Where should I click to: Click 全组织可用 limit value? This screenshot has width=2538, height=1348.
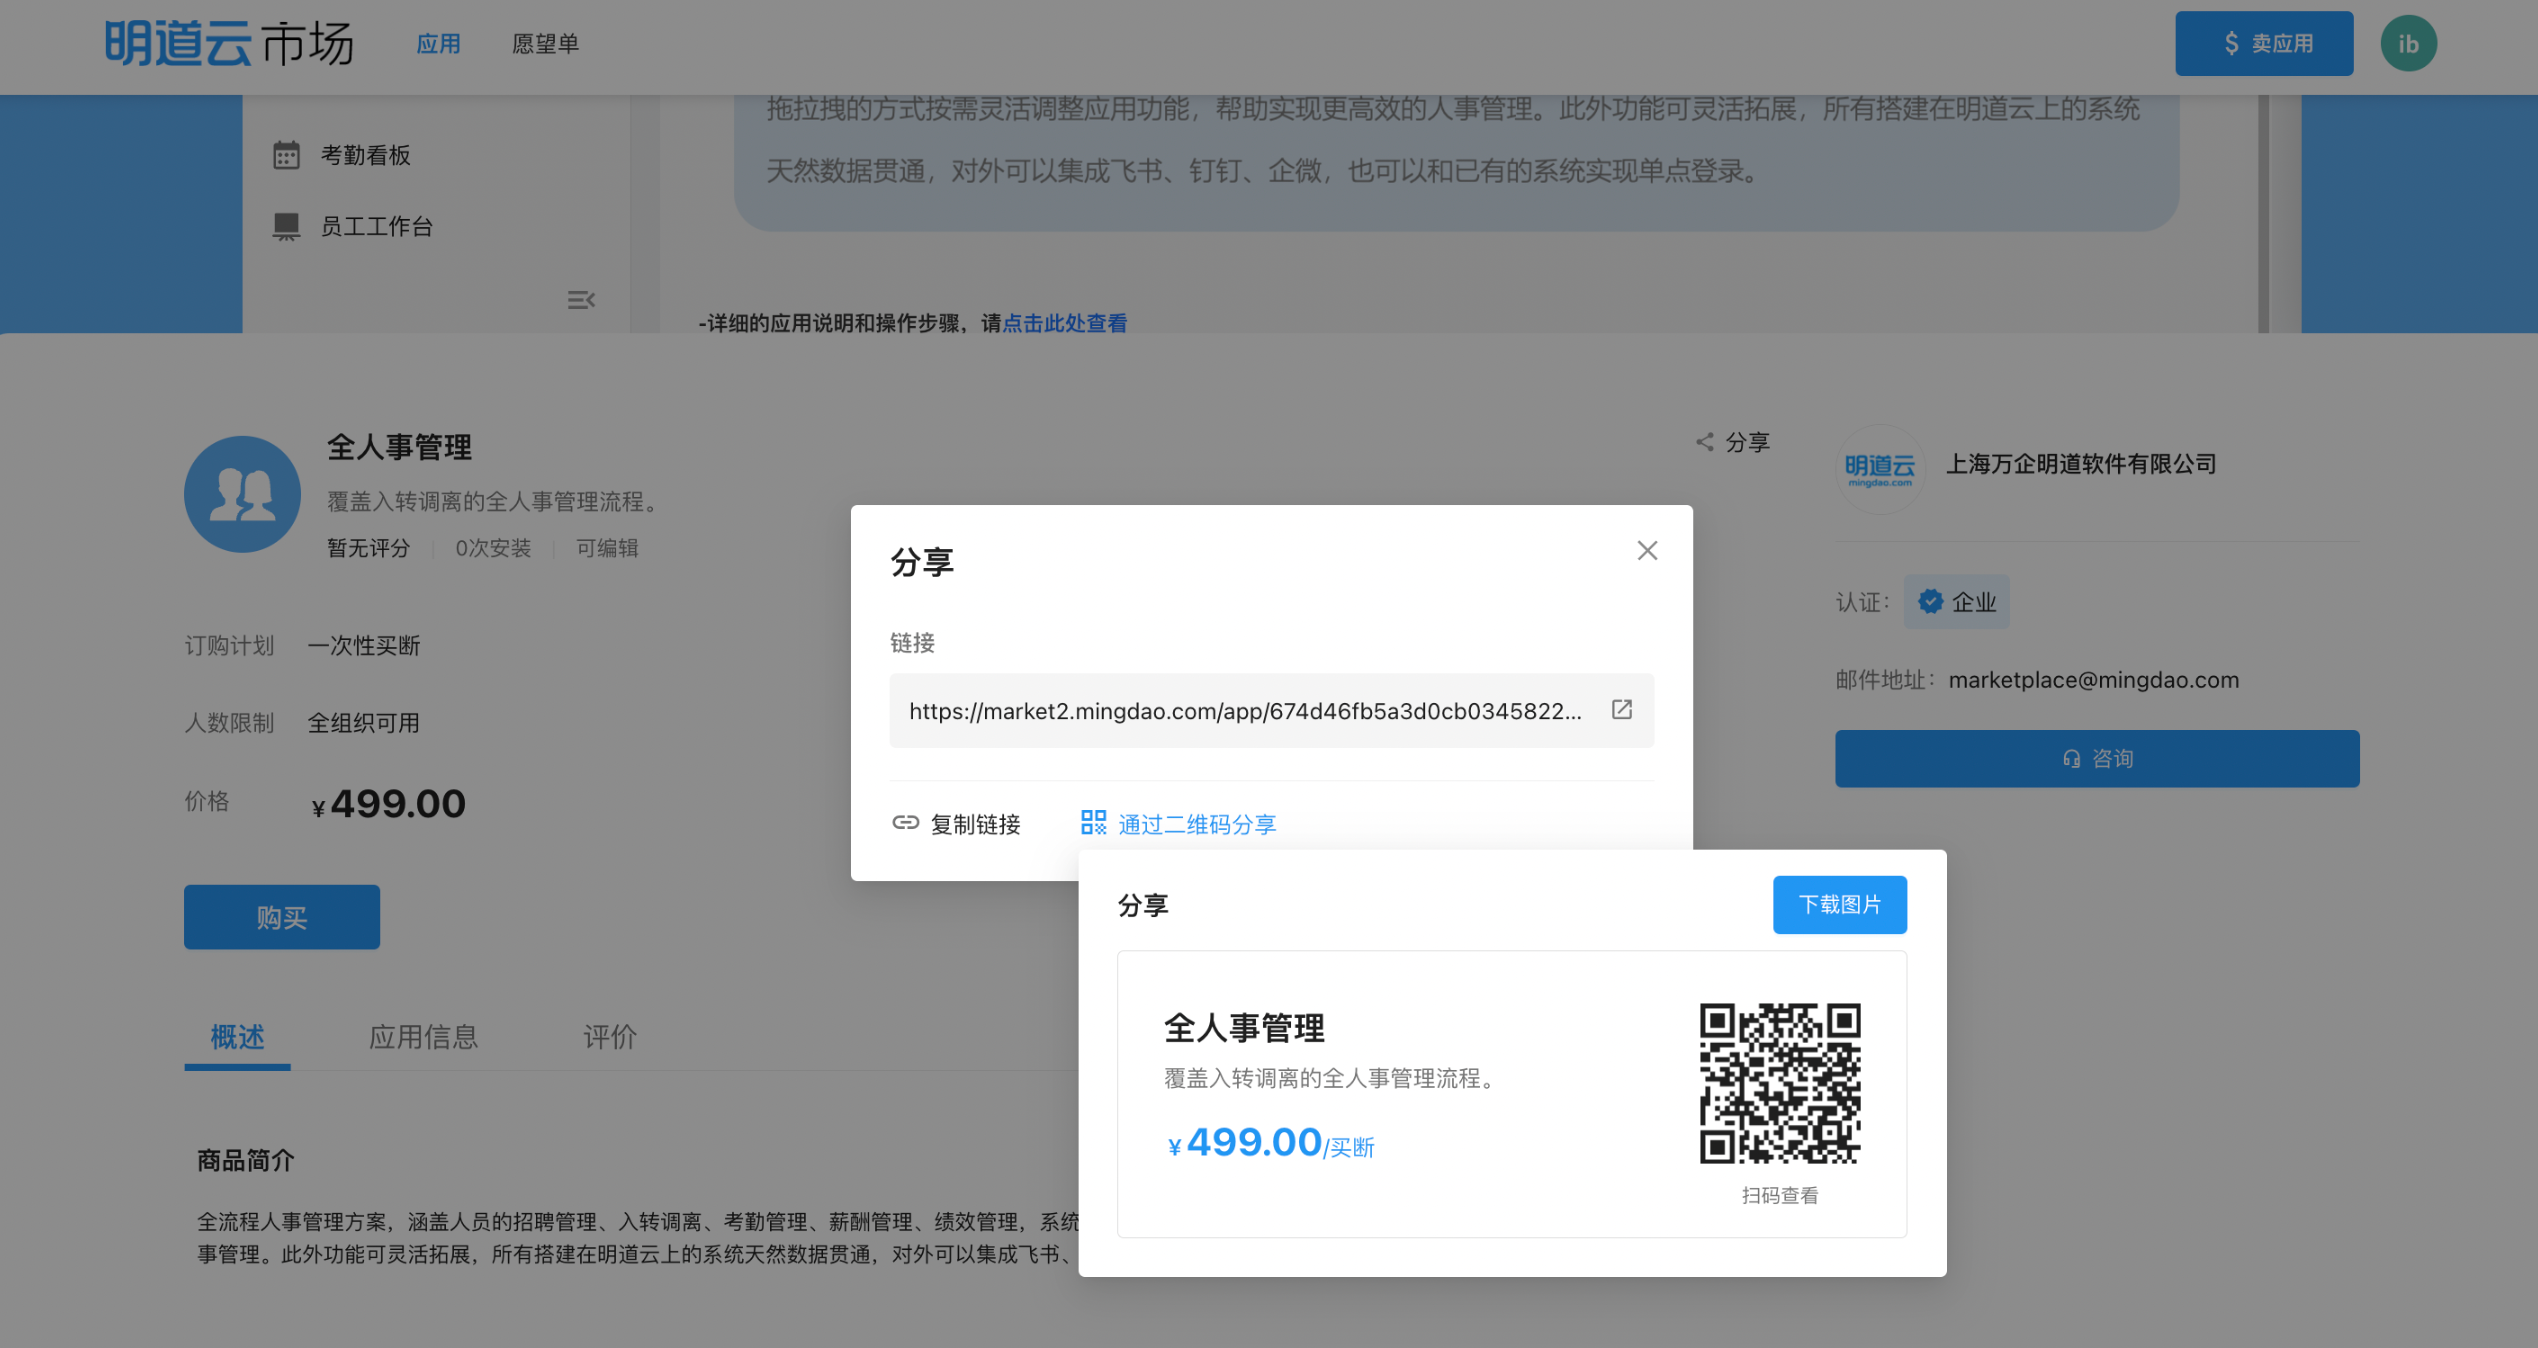363,723
